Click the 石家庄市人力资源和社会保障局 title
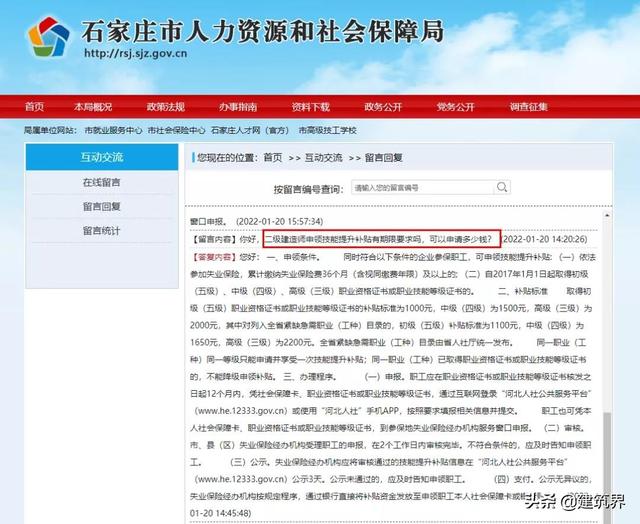 tap(262, 31)
